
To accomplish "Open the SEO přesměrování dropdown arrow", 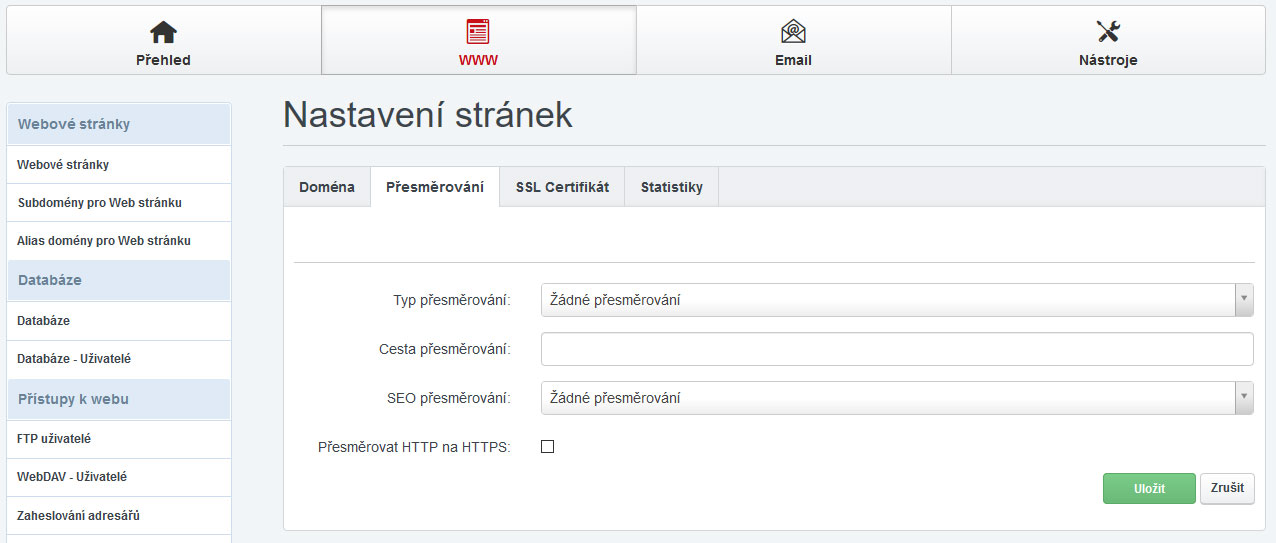I will (x=1244, y=398).
